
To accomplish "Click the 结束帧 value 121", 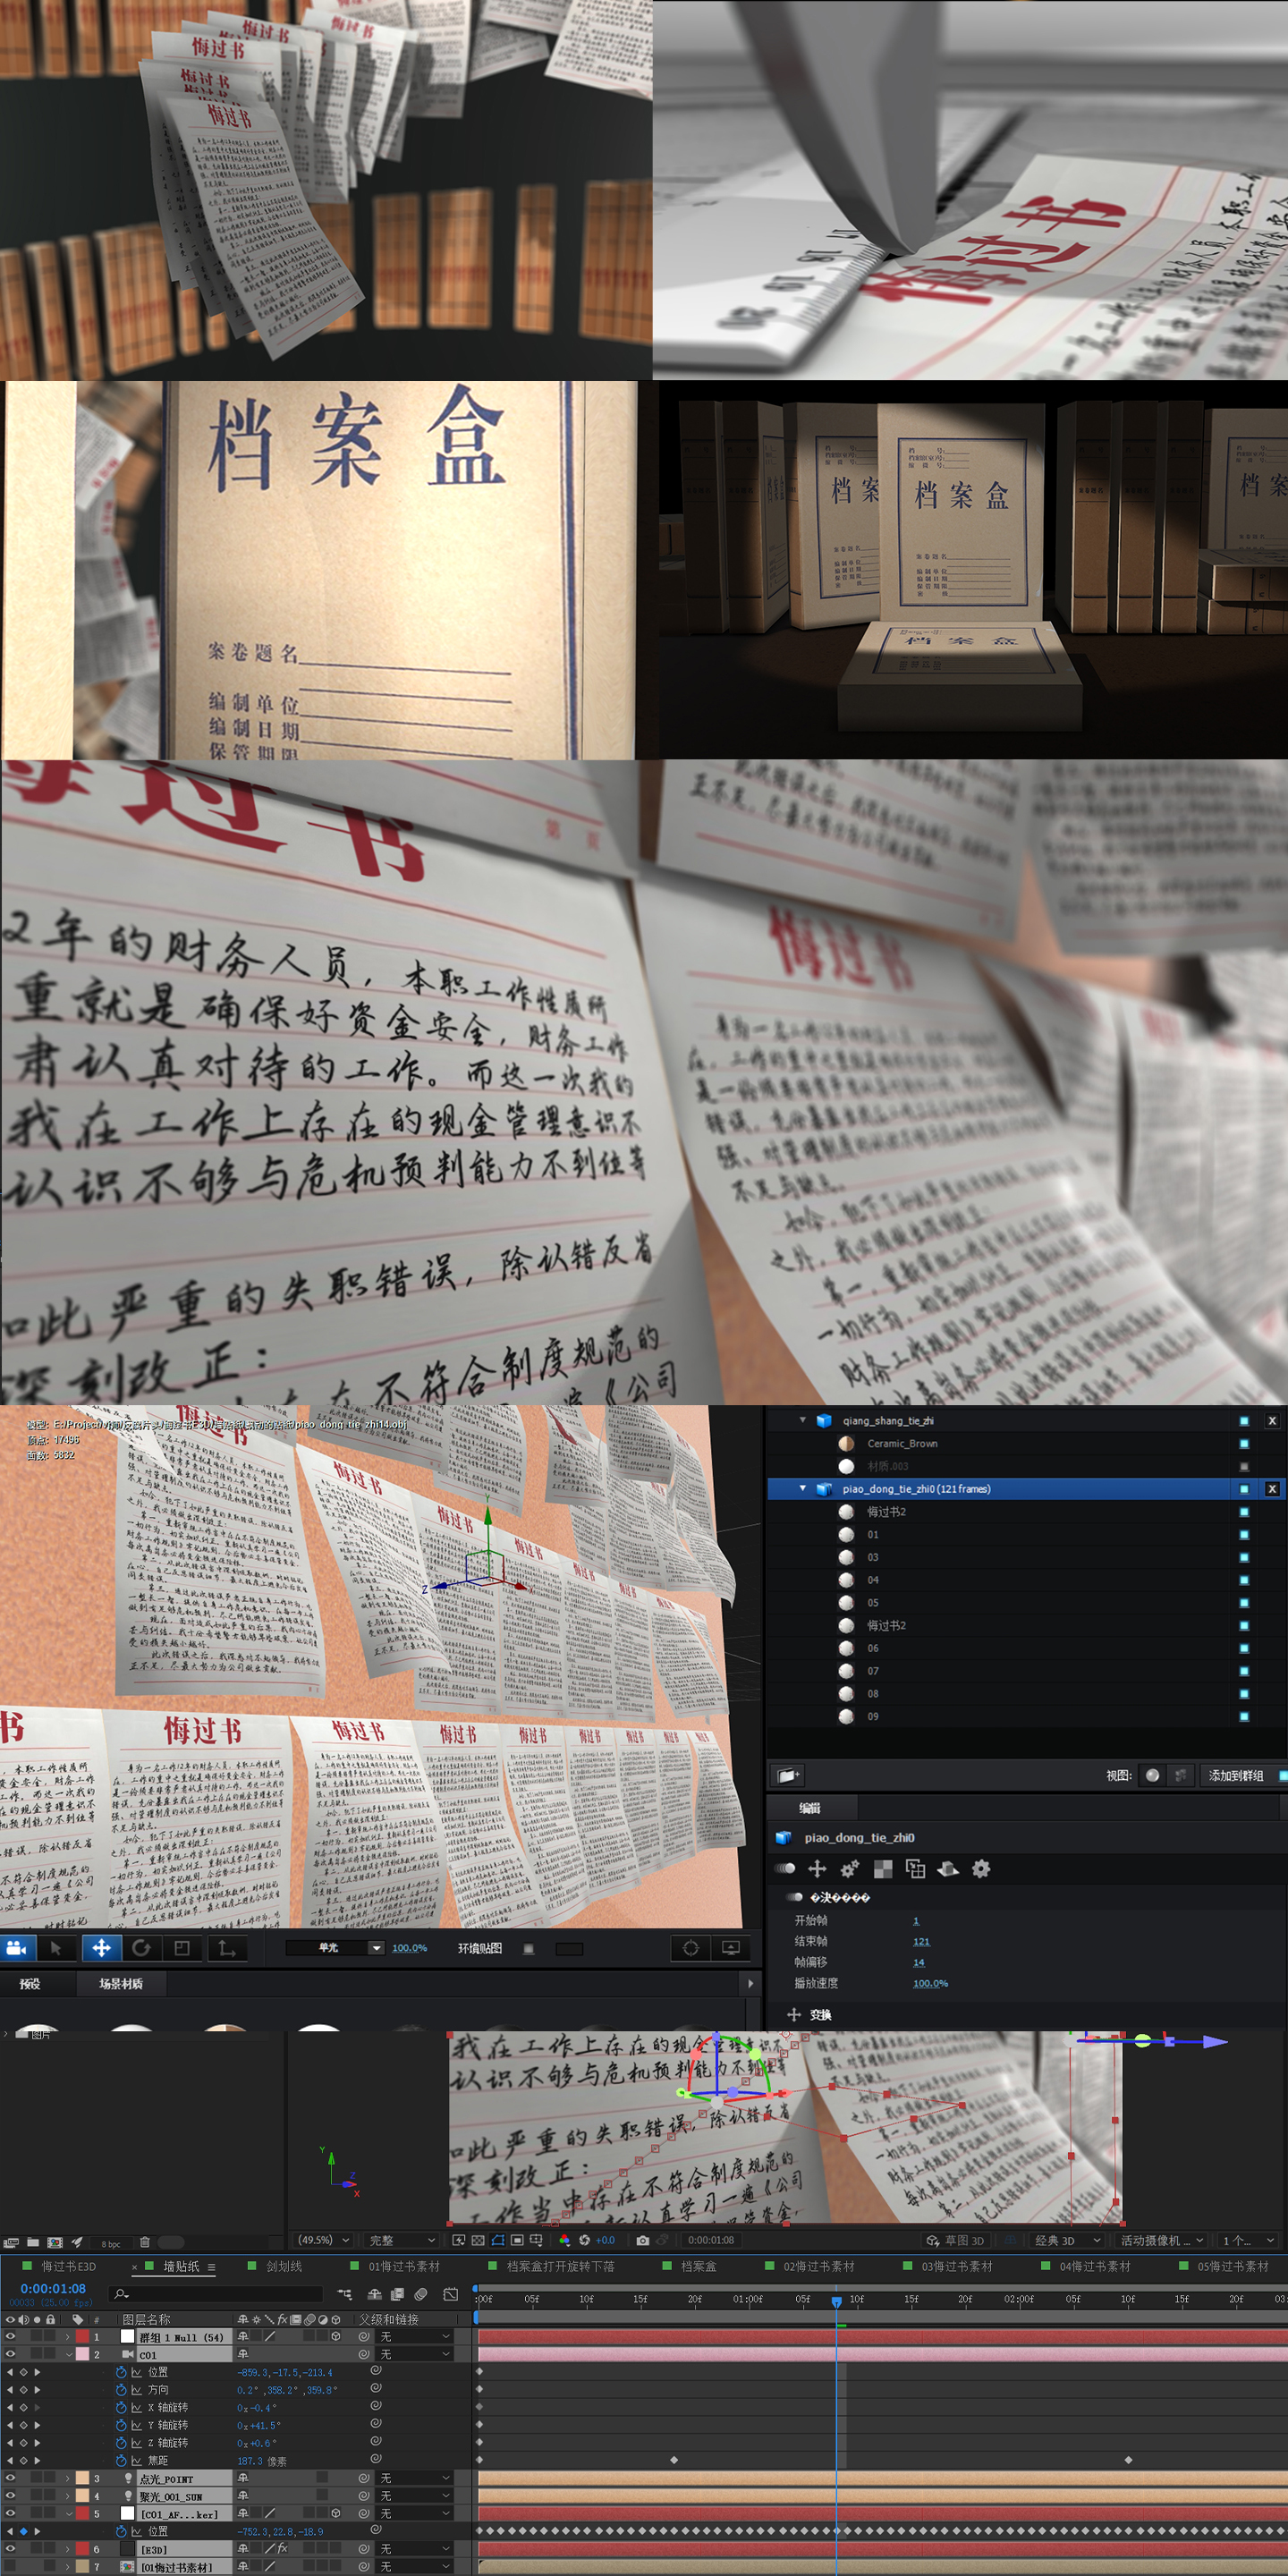I will tap(921, 1941).
